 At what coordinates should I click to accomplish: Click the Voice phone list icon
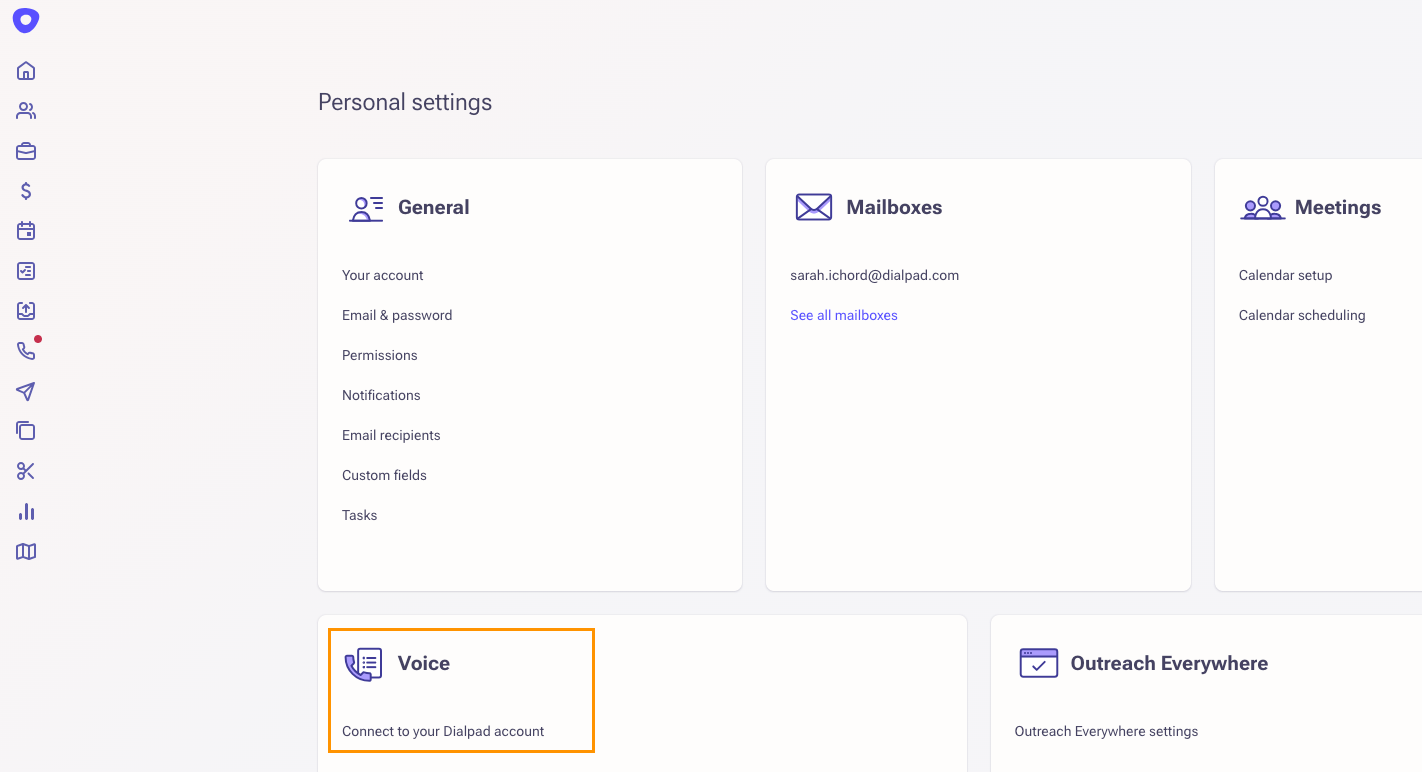pyautogui.click(x=364, y=664)
